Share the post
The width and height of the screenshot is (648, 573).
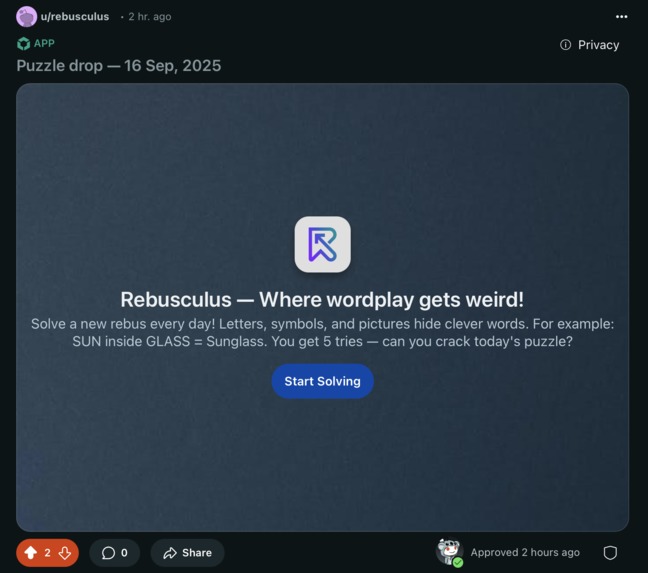click(187, 552)
